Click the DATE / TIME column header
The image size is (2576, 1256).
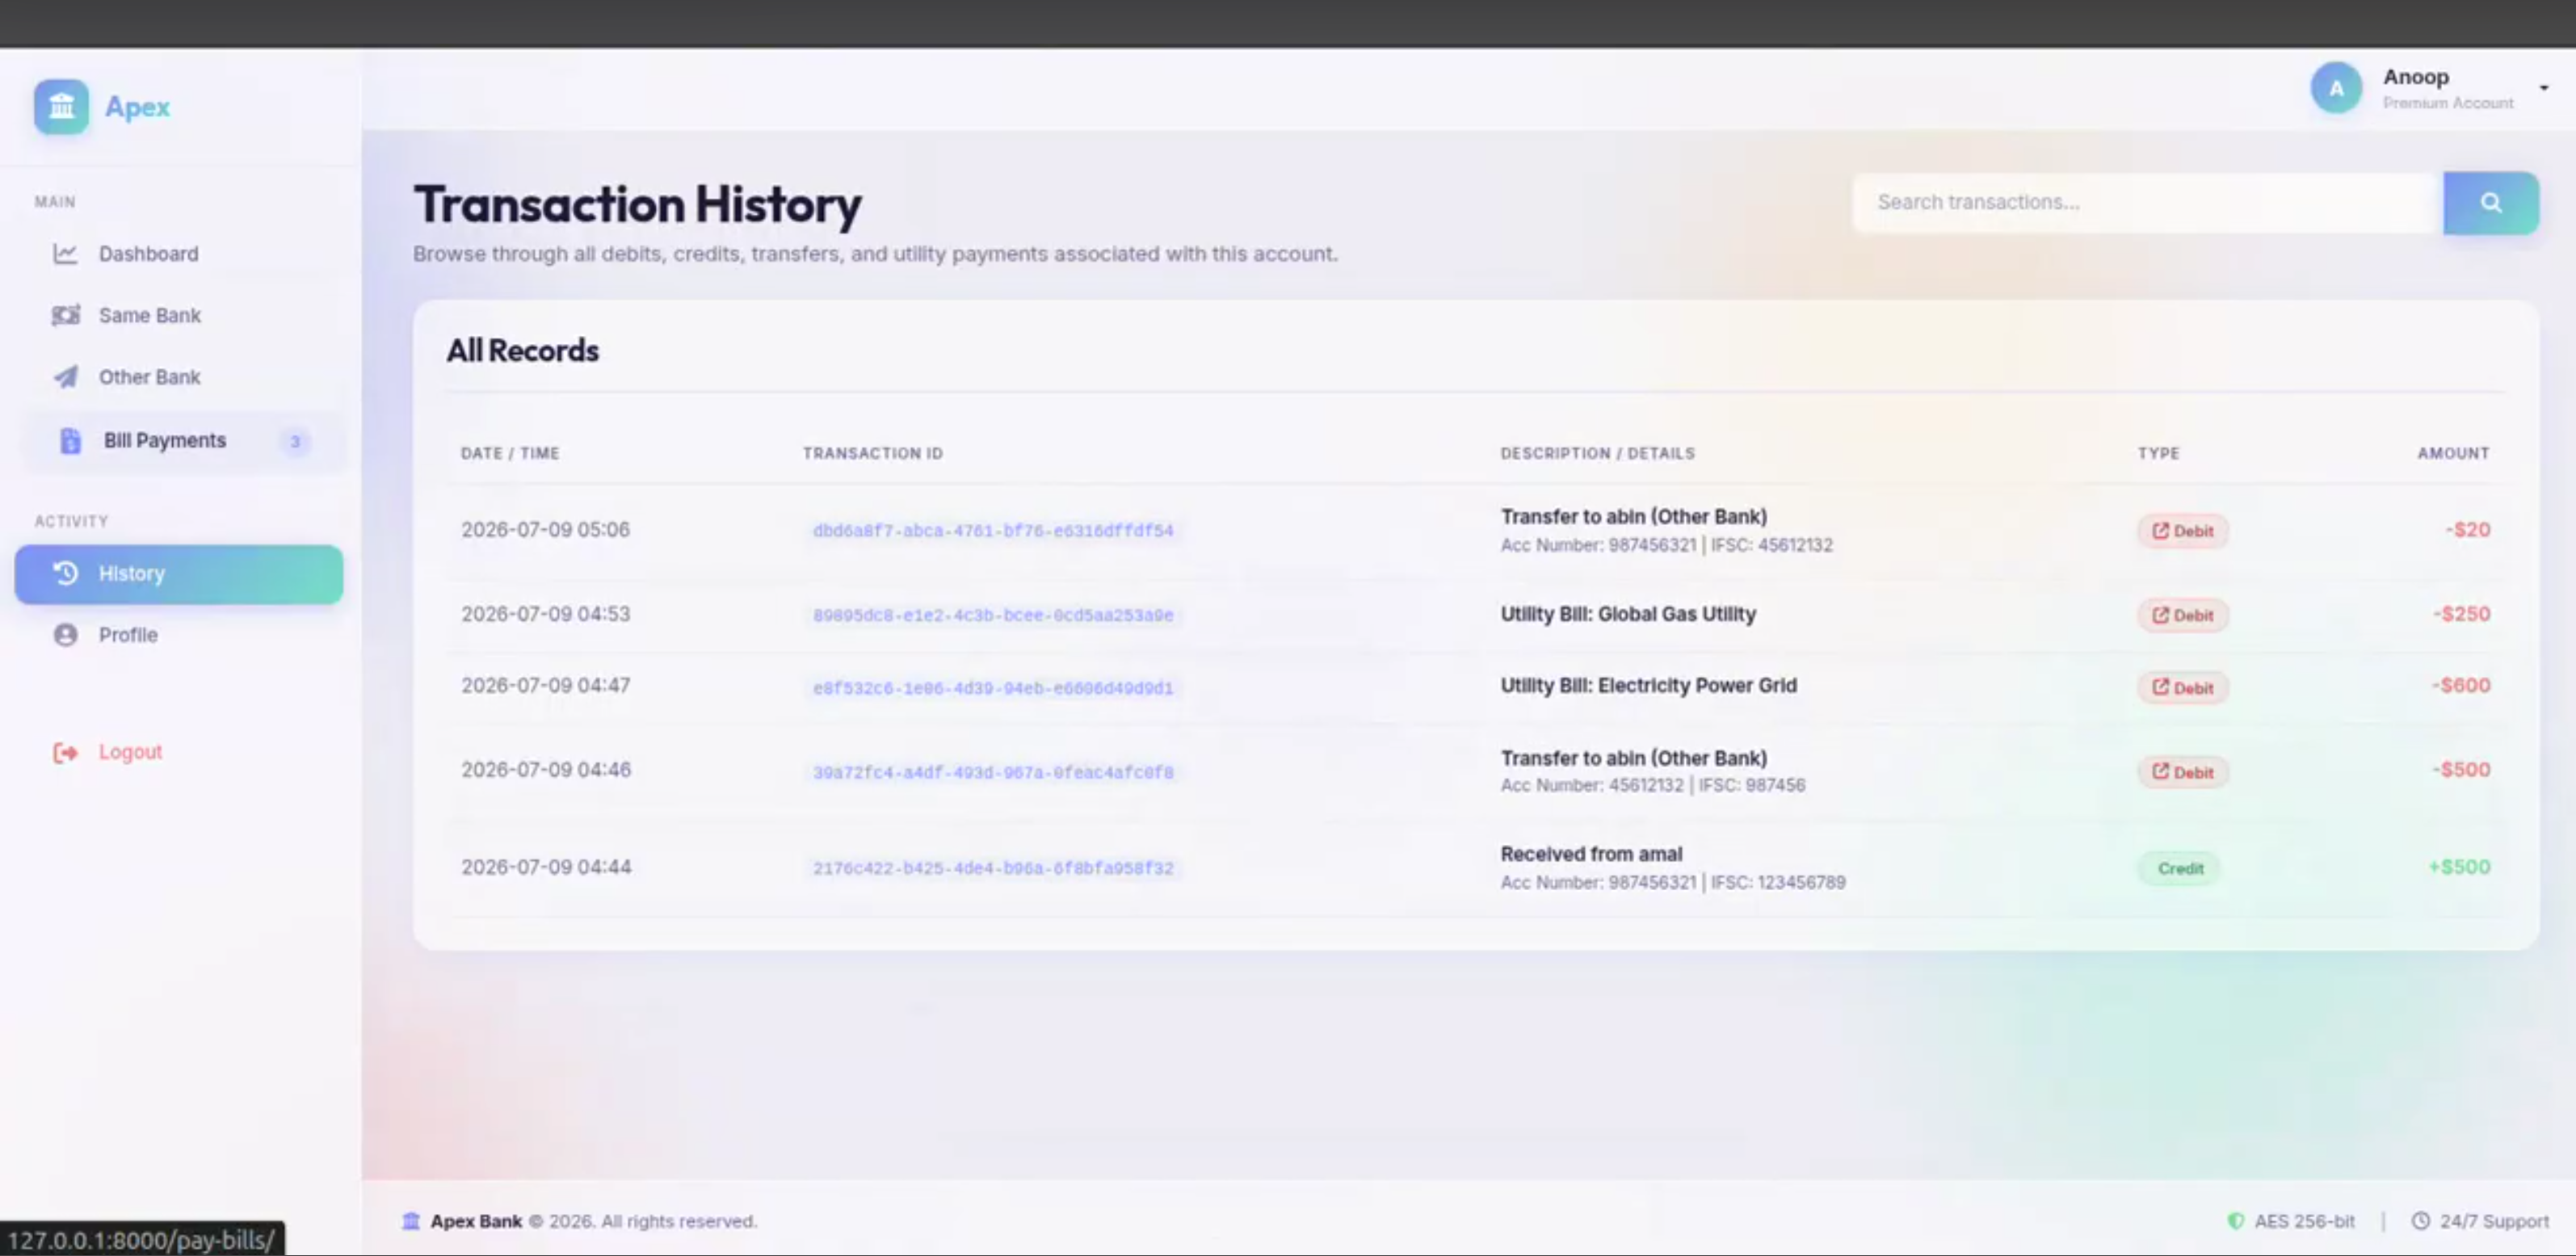coord(510,453)
